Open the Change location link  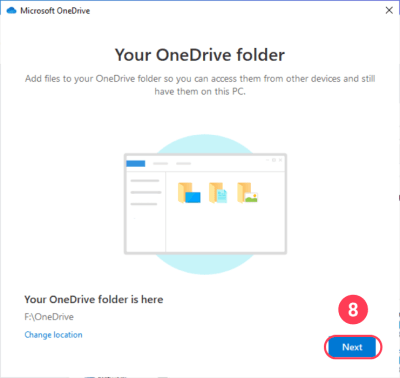53,335
